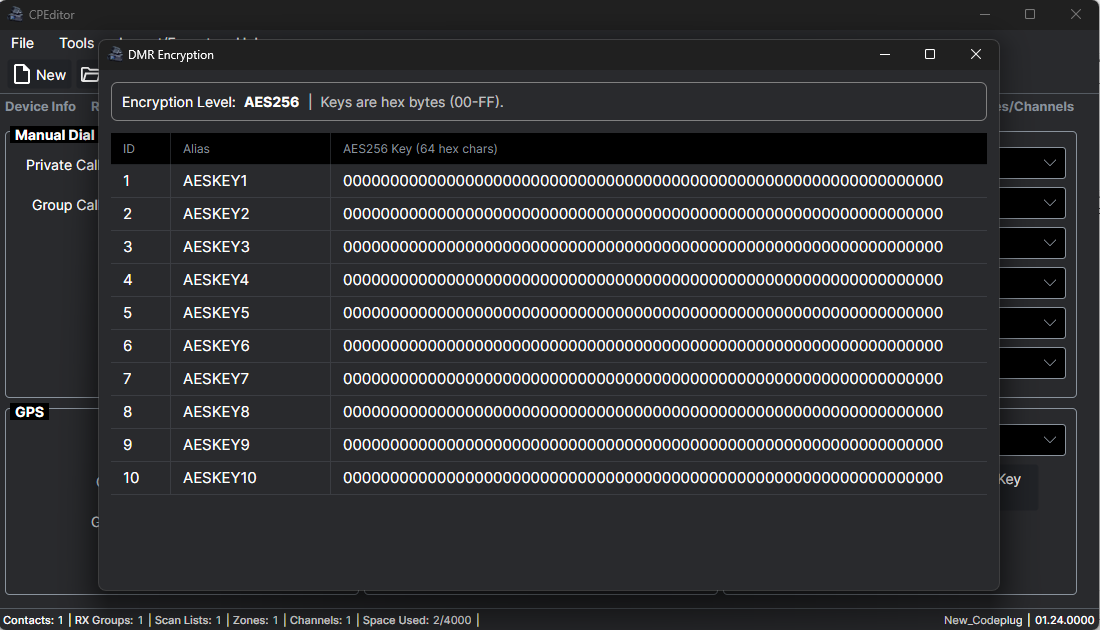The image size is (1100, 630).
Task: Click the New document icon in toolbar
Action: pos(22,75)
